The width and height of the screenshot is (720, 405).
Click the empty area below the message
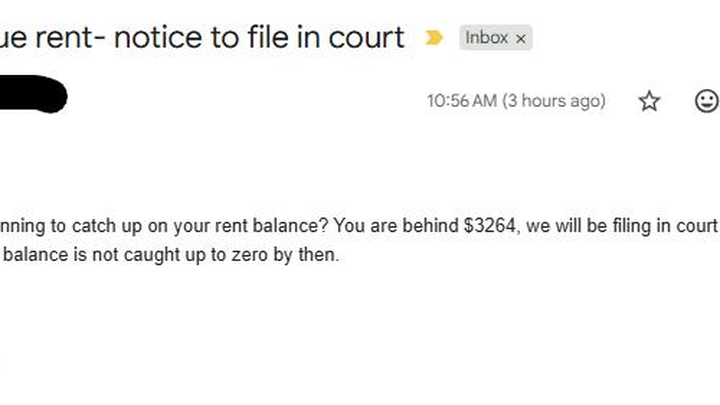coord(360,340)
